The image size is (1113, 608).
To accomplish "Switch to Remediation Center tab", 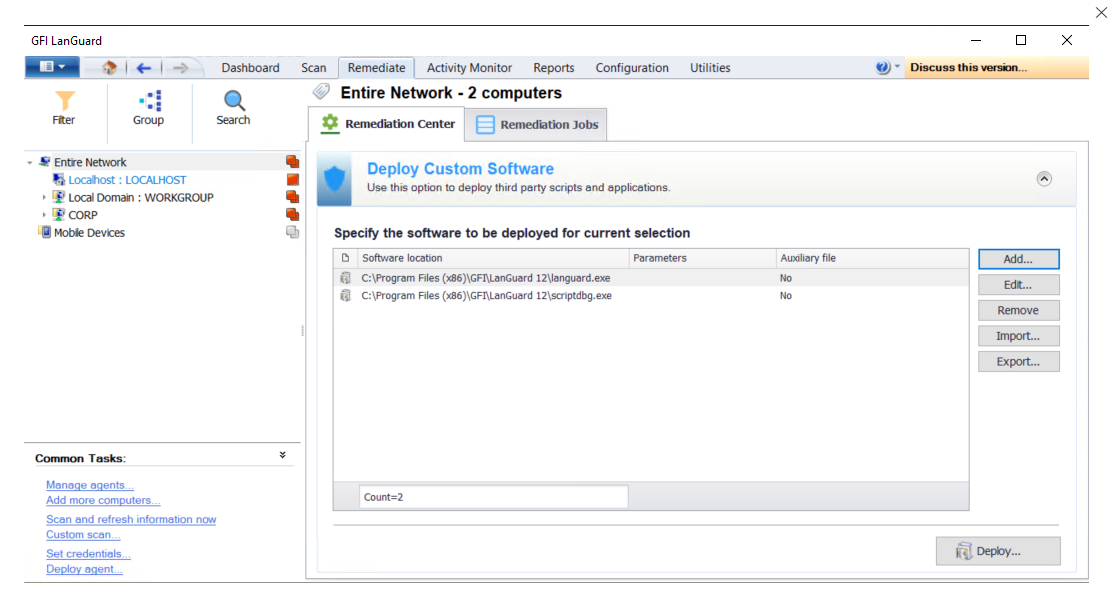I will click(x=388, y=123).
